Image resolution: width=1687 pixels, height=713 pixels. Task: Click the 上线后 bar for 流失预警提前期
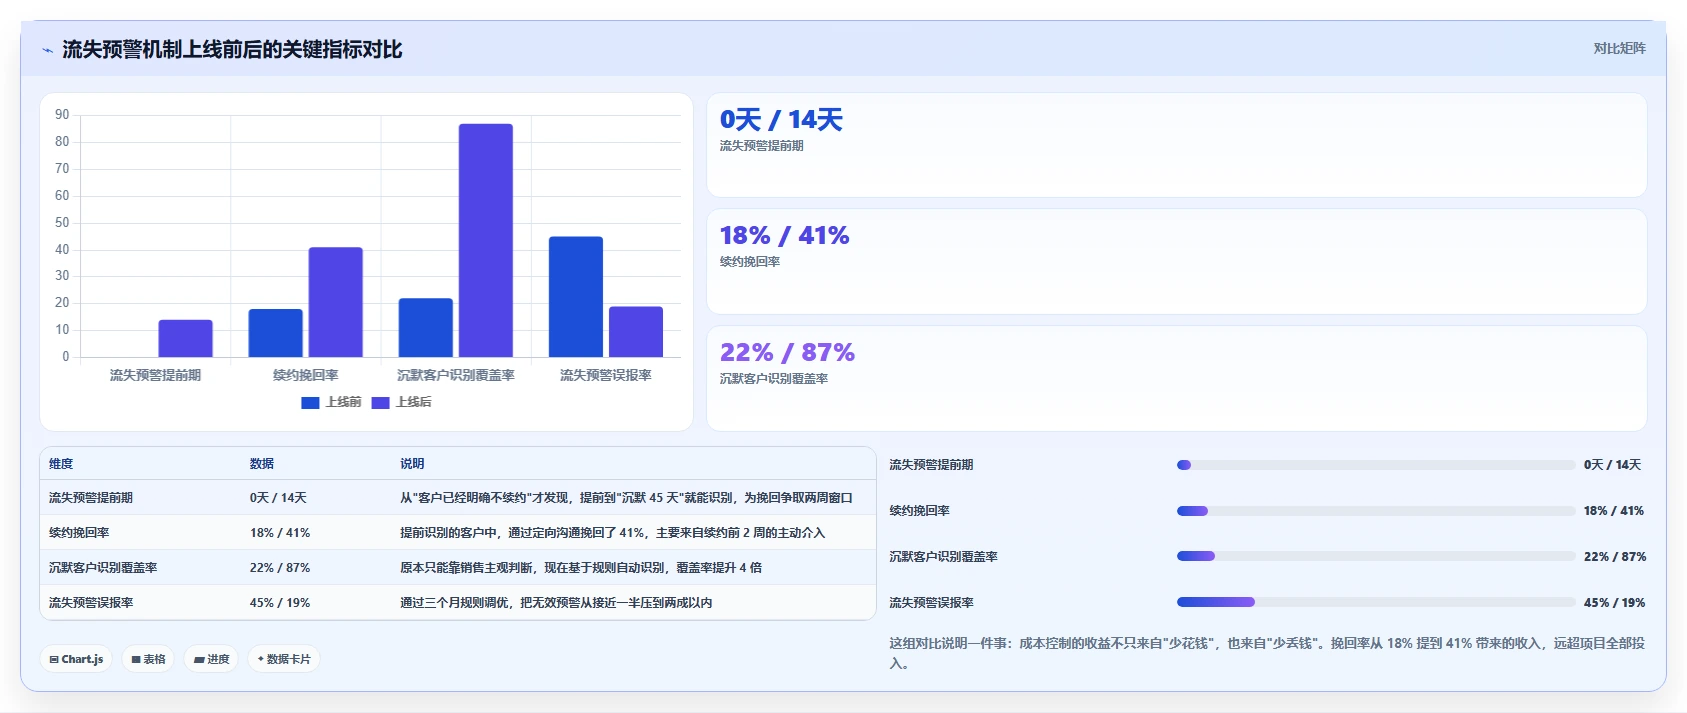pyautogui.click(x=185, y=338)
